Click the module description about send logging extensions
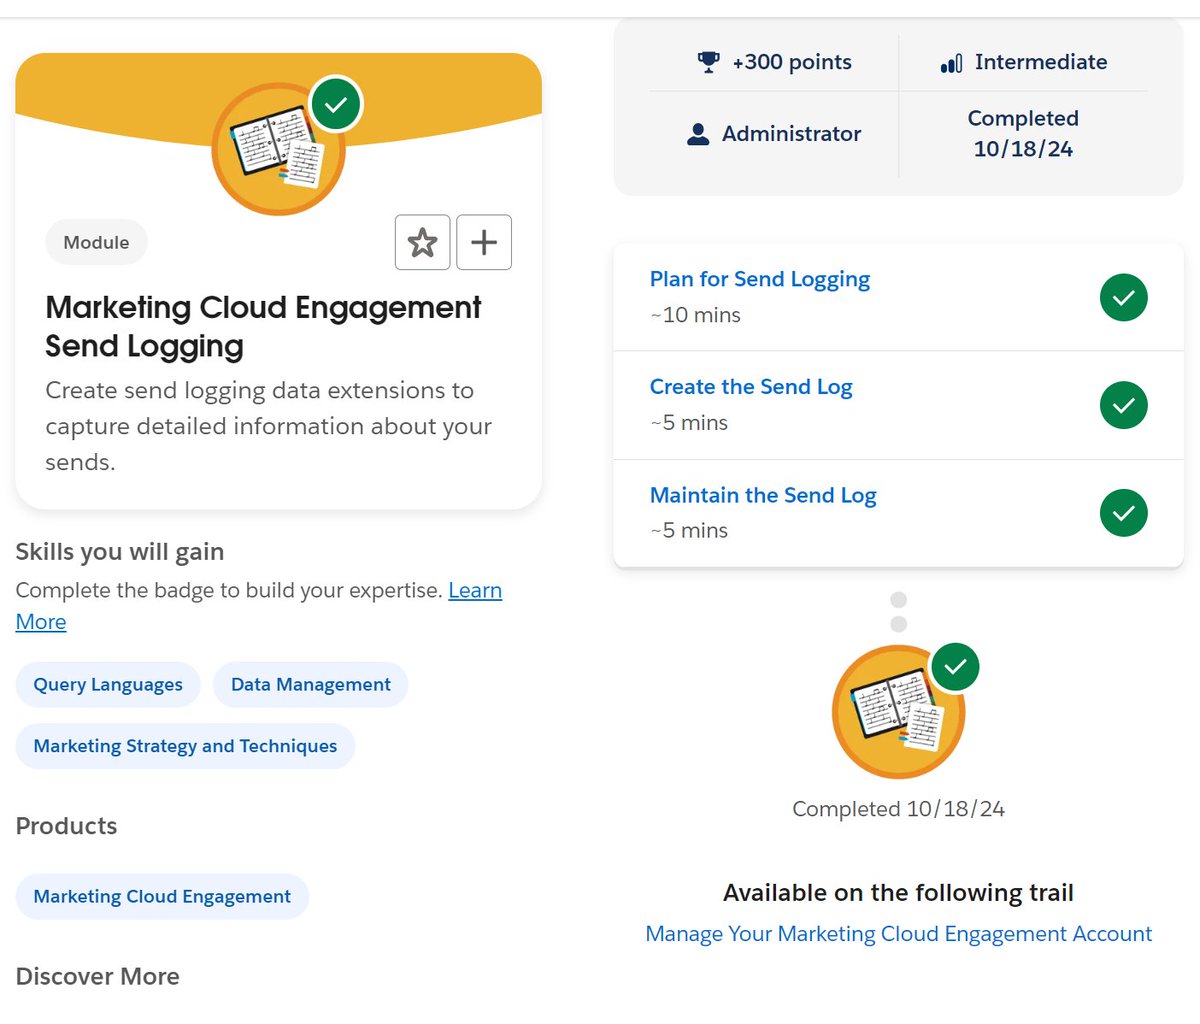The height and width of the screenshot is (1024, 1200). [268, 426]
